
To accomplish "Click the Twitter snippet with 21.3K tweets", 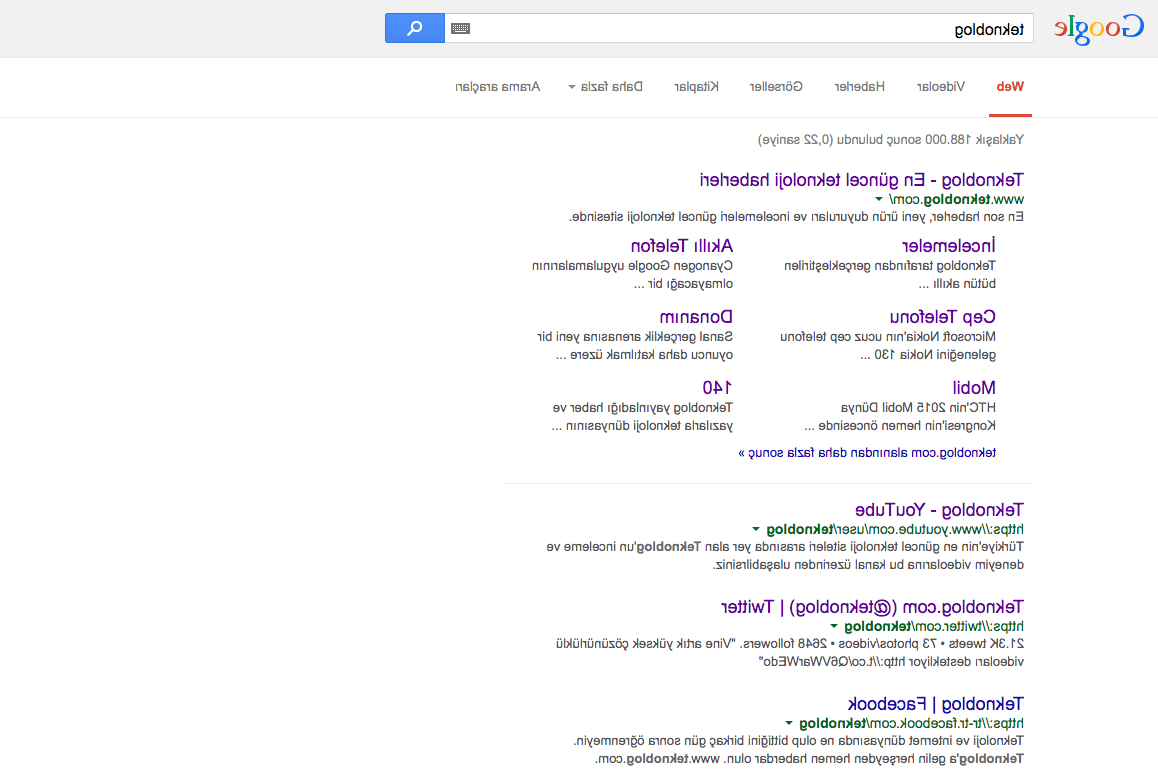I will [x=790, y=652].
